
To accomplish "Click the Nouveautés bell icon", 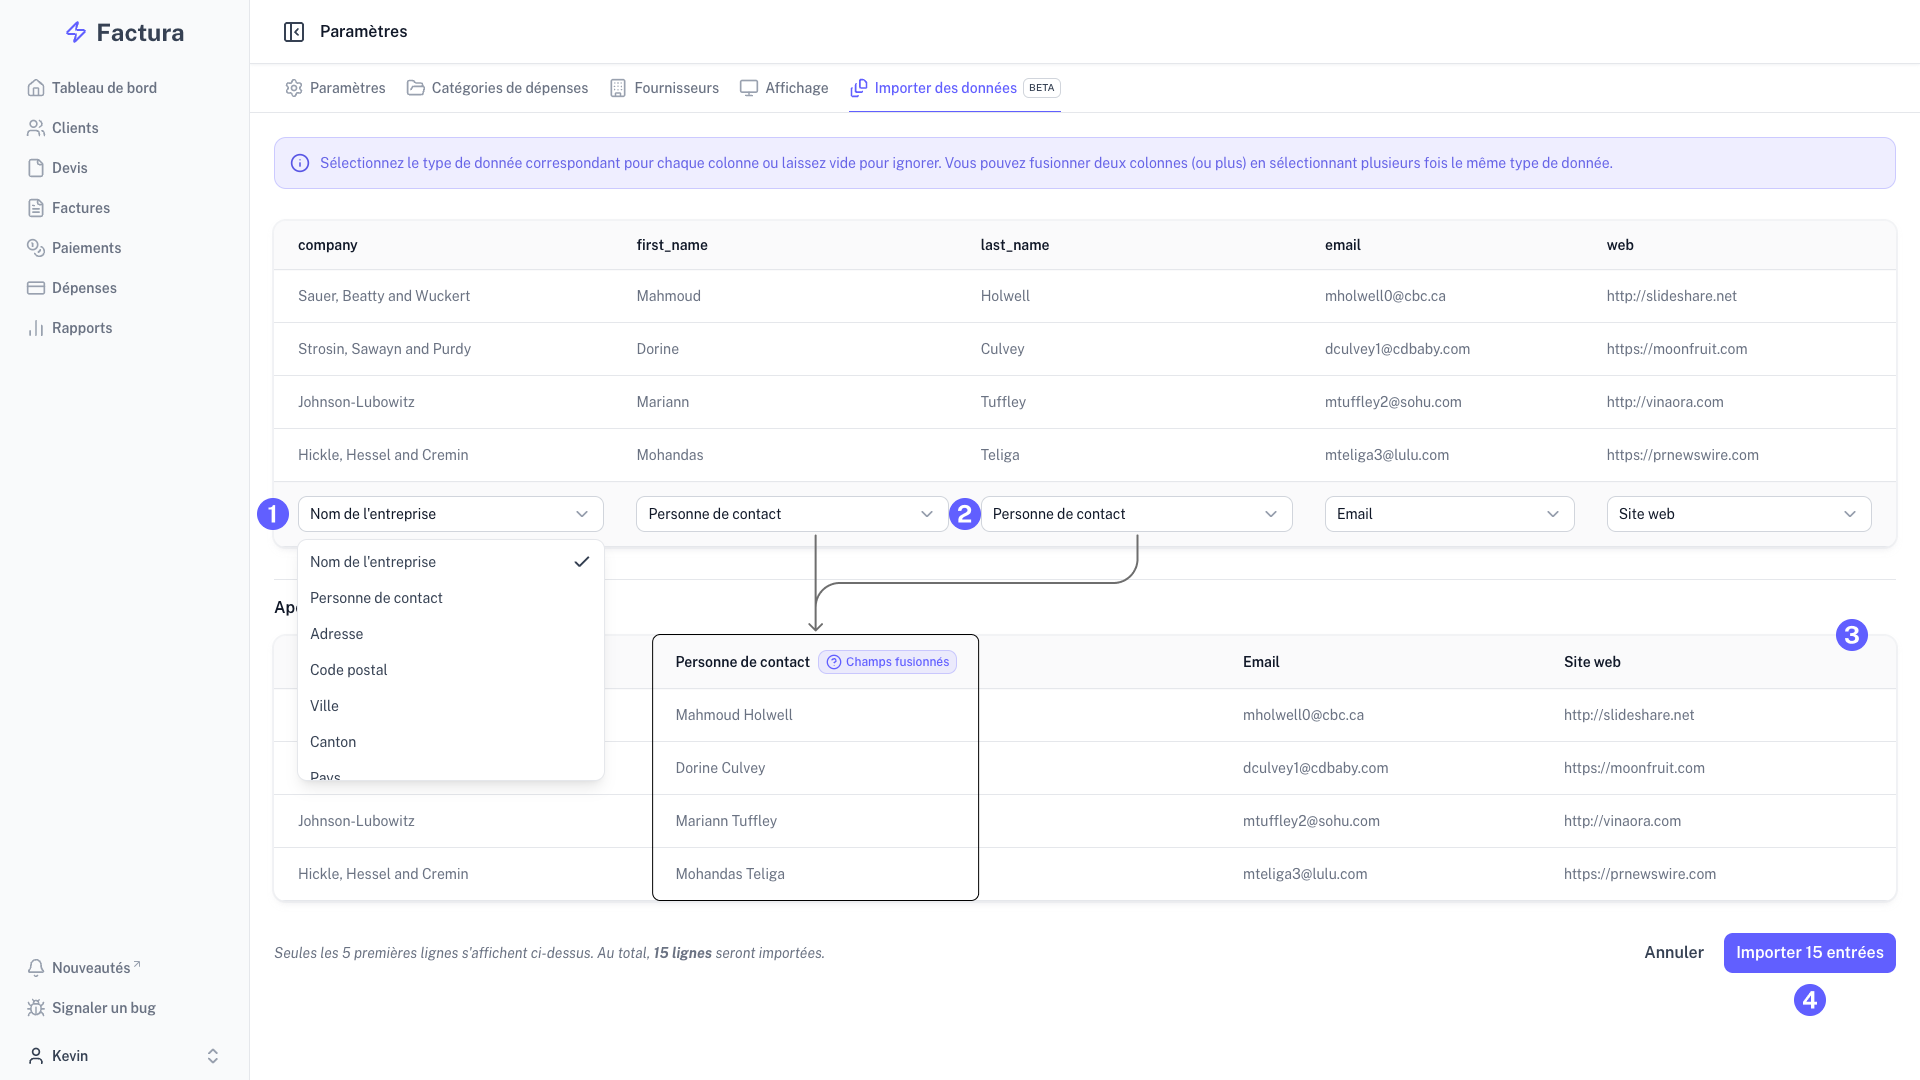I will tap(36, 968).
